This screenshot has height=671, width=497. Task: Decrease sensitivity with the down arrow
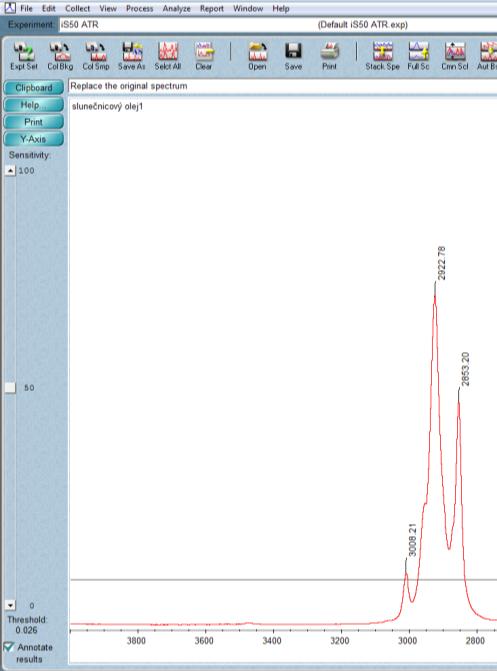click(11, 605)
